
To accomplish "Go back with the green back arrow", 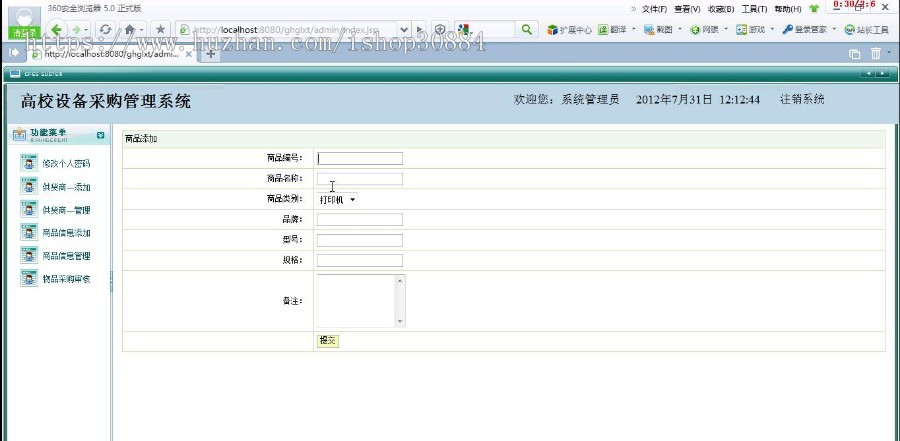I will pyautogui.click(x=56, y=29).
